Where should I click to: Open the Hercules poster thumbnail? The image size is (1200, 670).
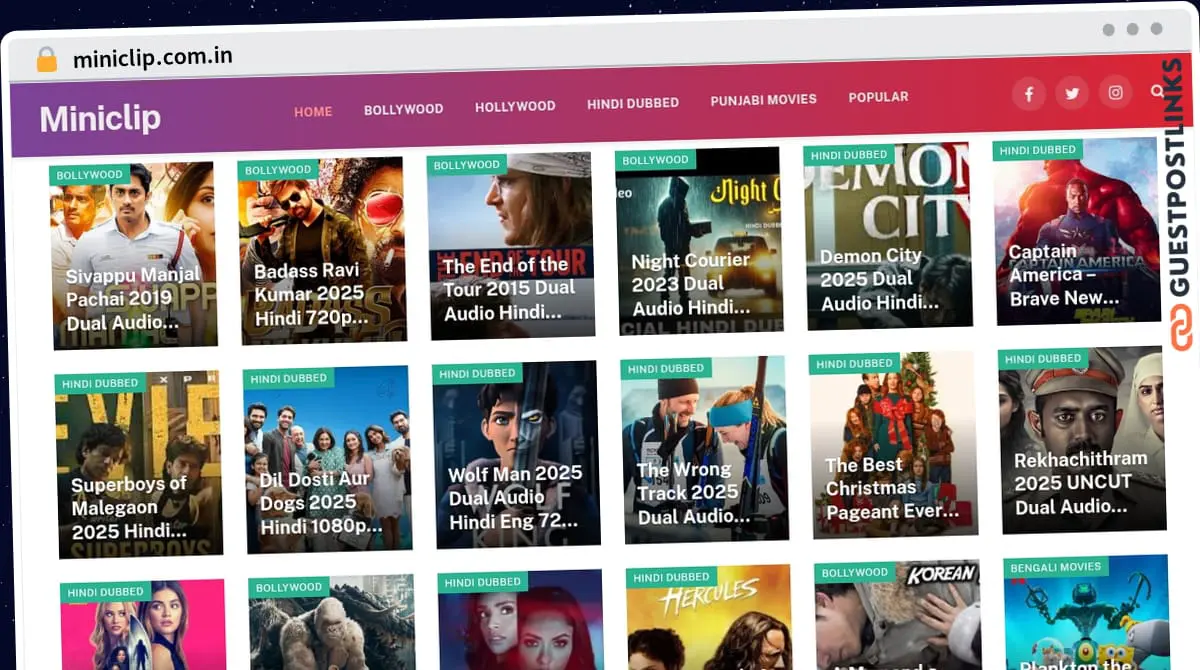click(710, 619)
